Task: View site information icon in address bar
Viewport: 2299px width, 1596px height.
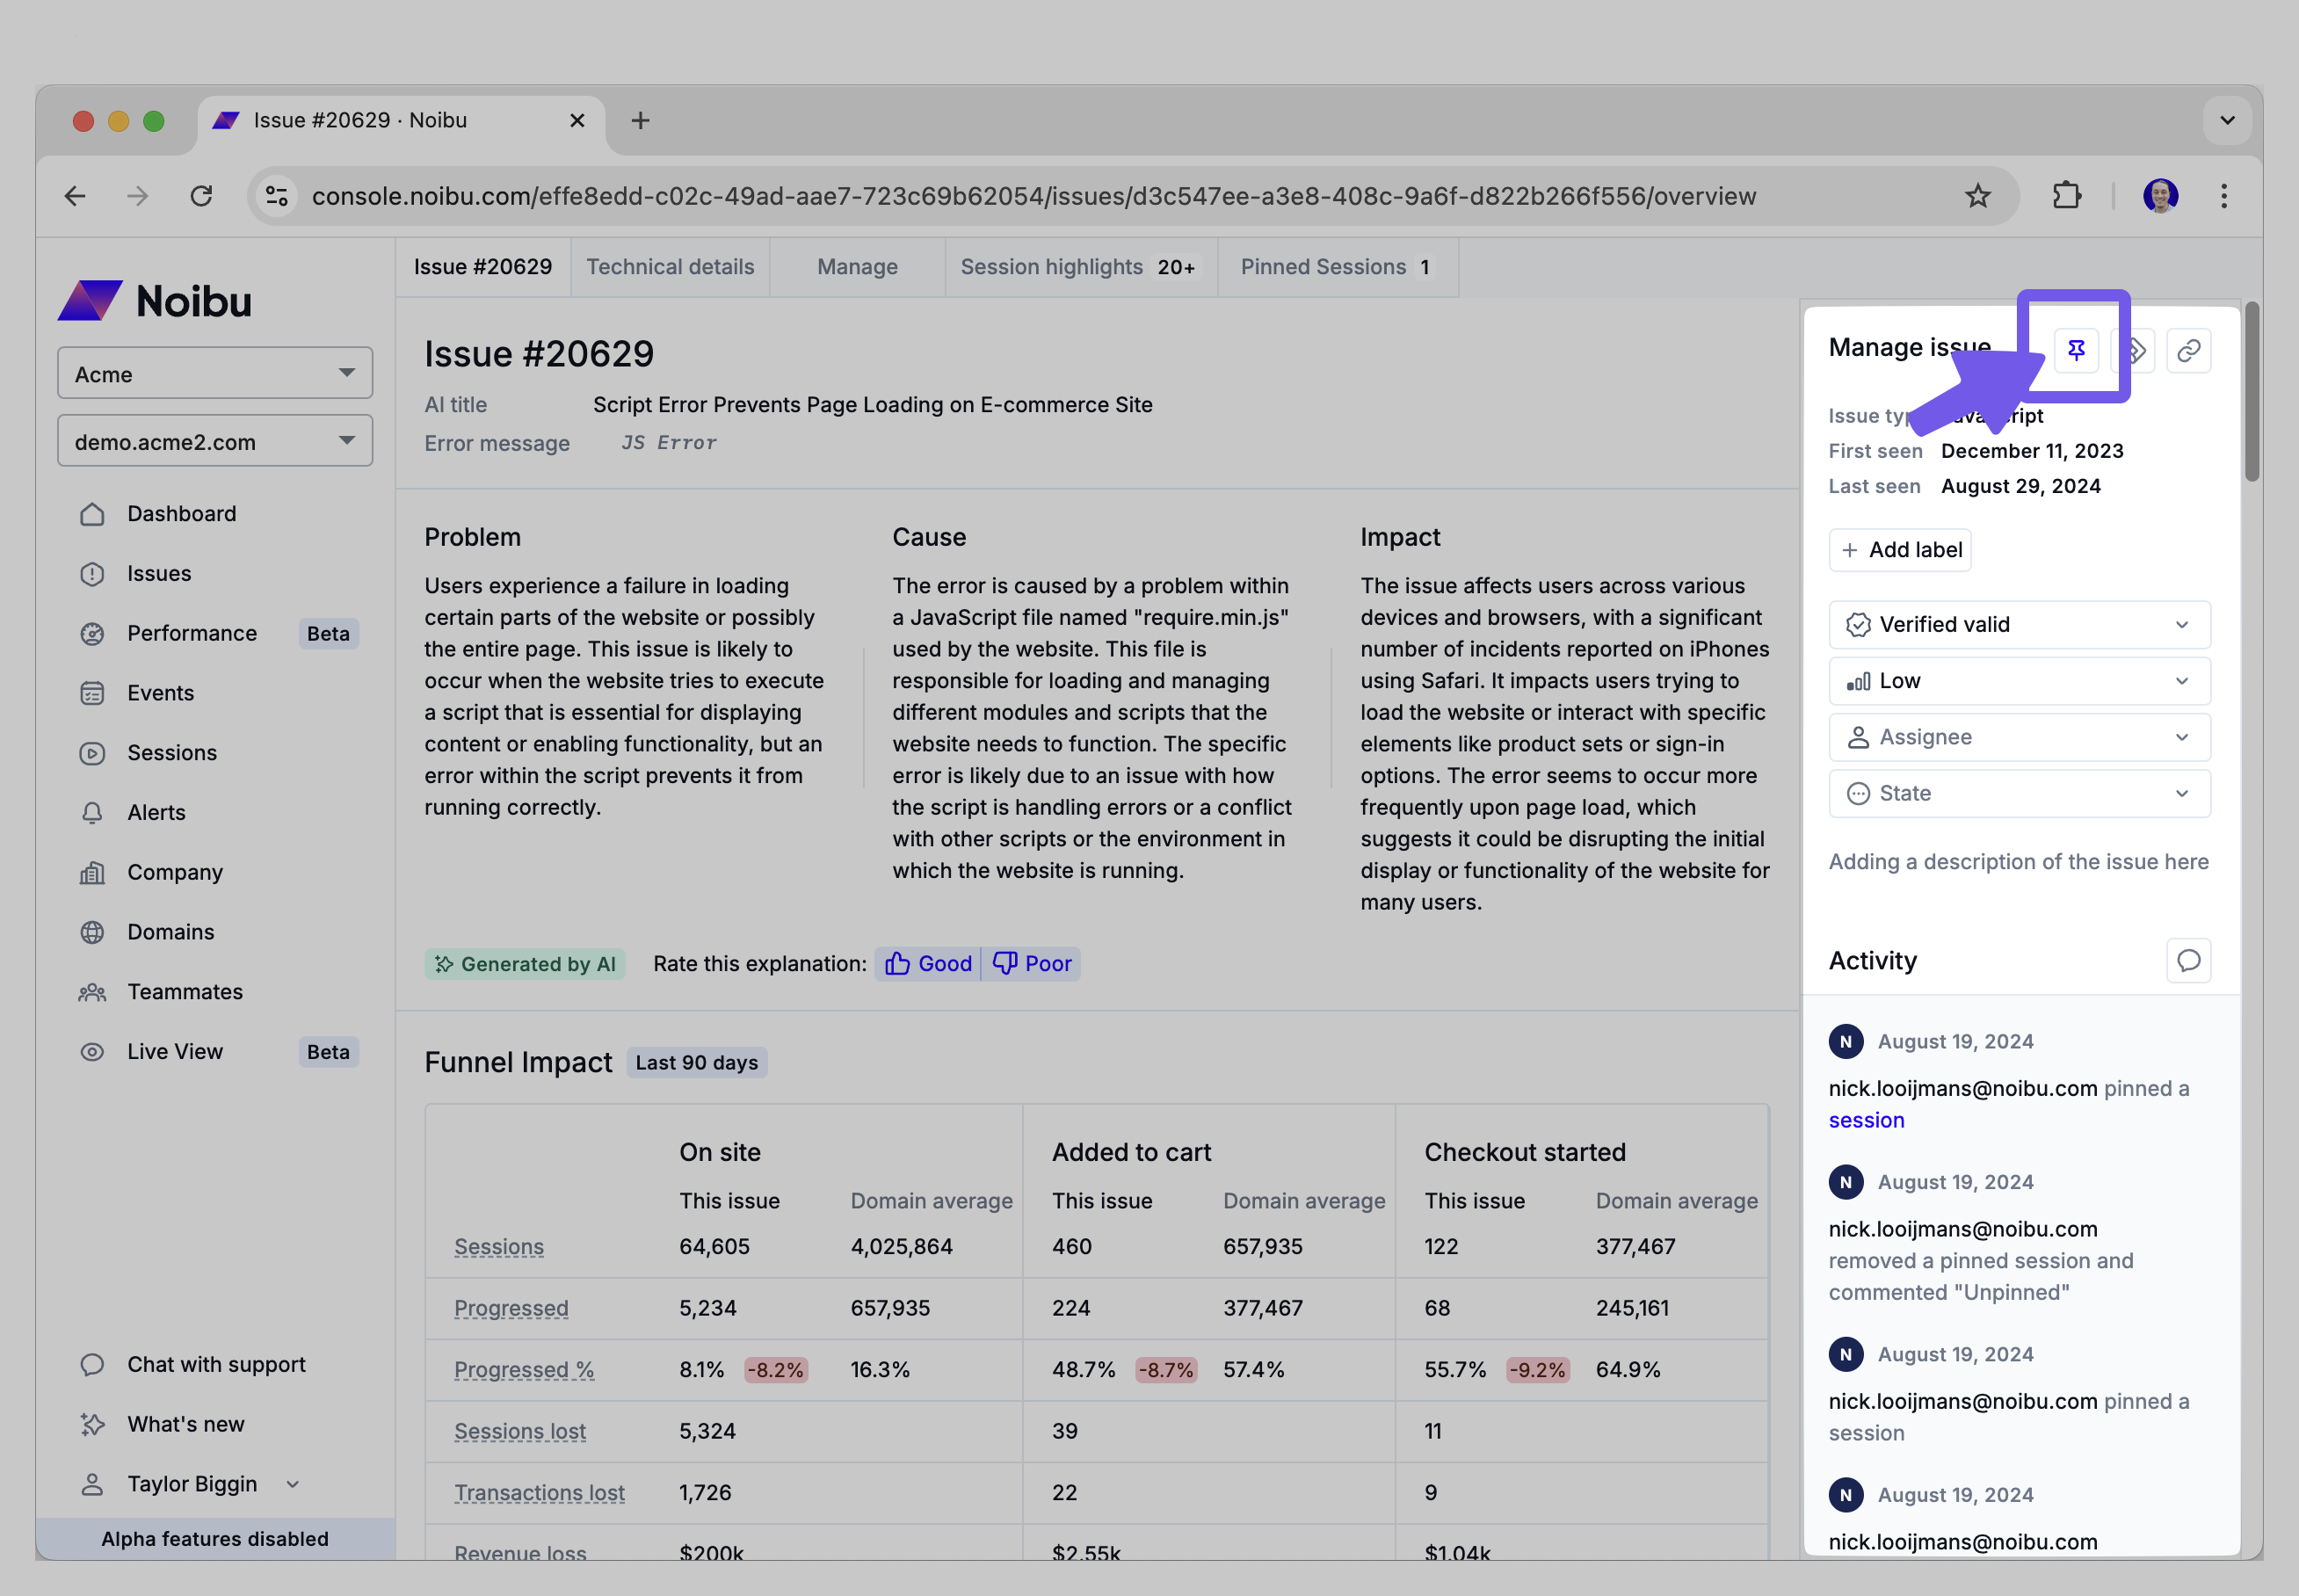Action: tap(277, 196)
